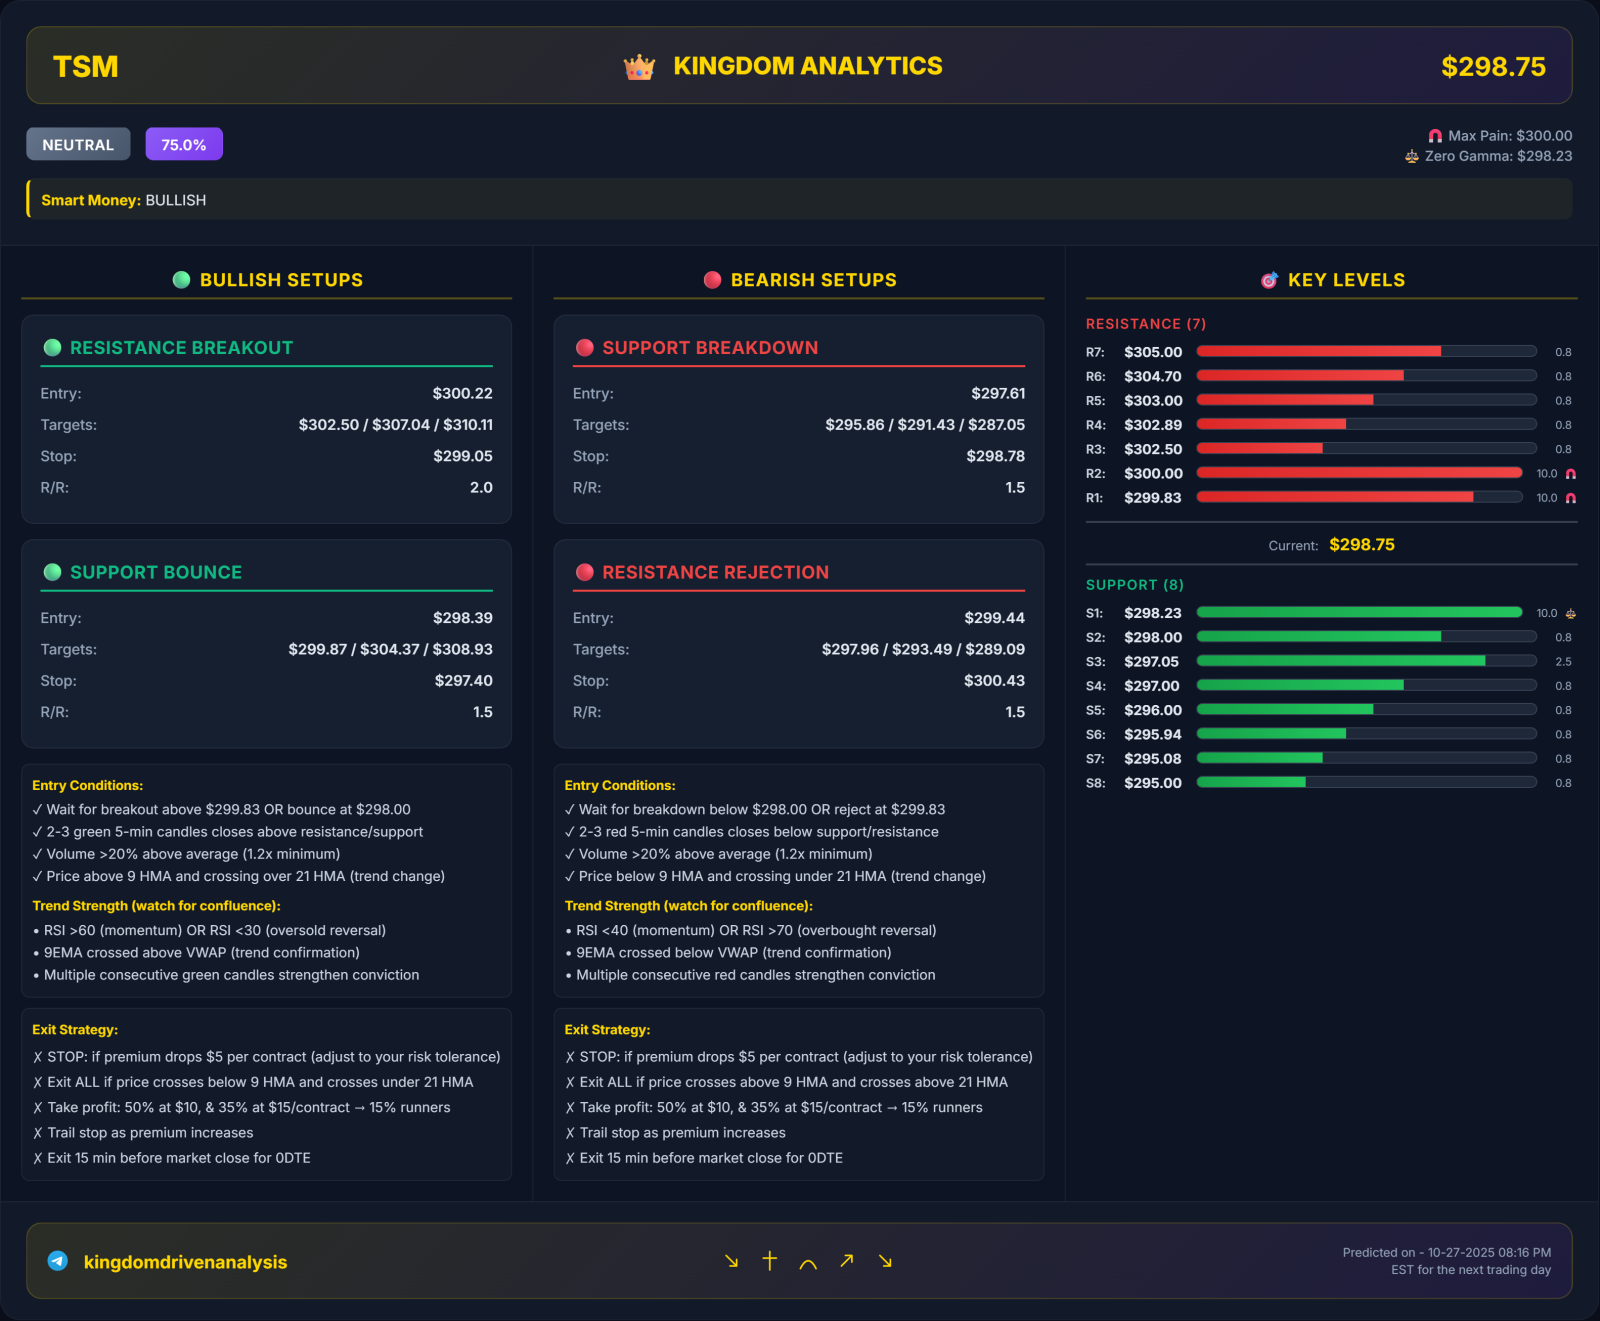
Task: Click the target icon next to Key Levels
Action: [x=1269, y=280]
